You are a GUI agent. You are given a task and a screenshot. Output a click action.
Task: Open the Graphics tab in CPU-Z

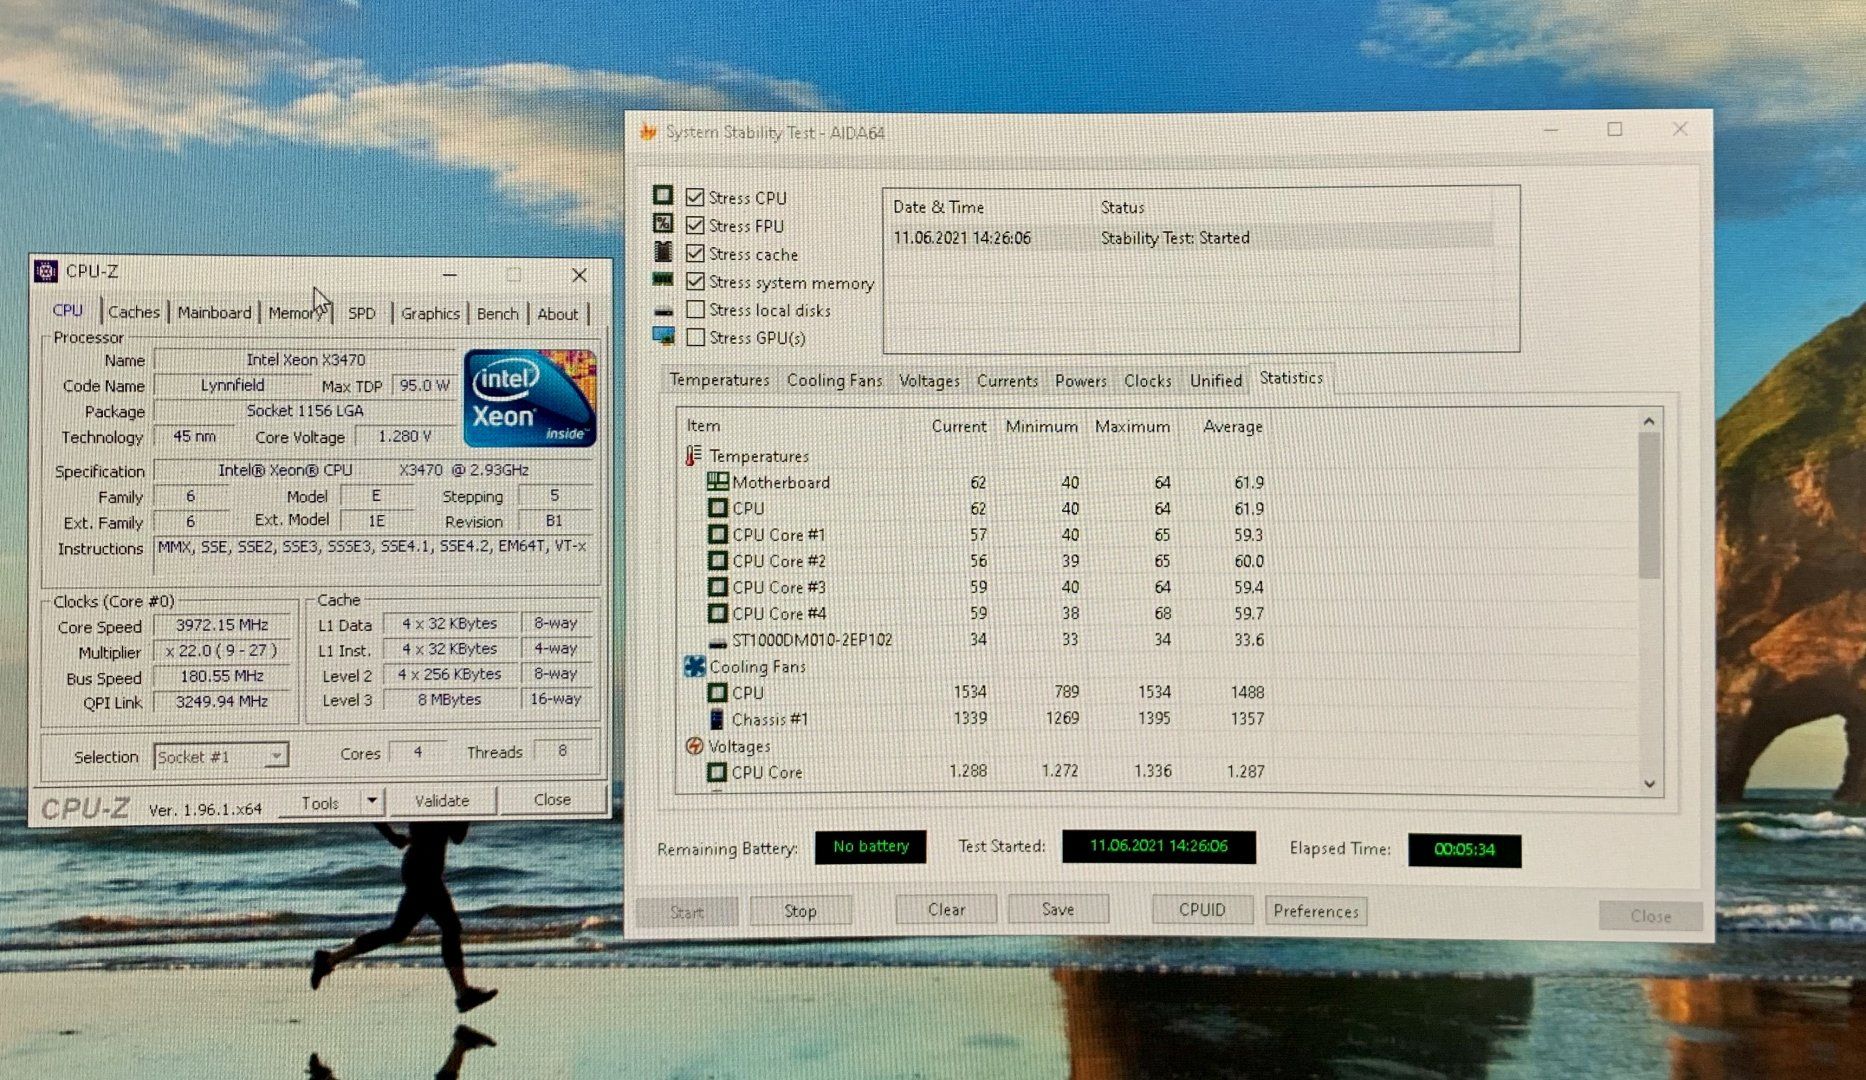(430, 313)
